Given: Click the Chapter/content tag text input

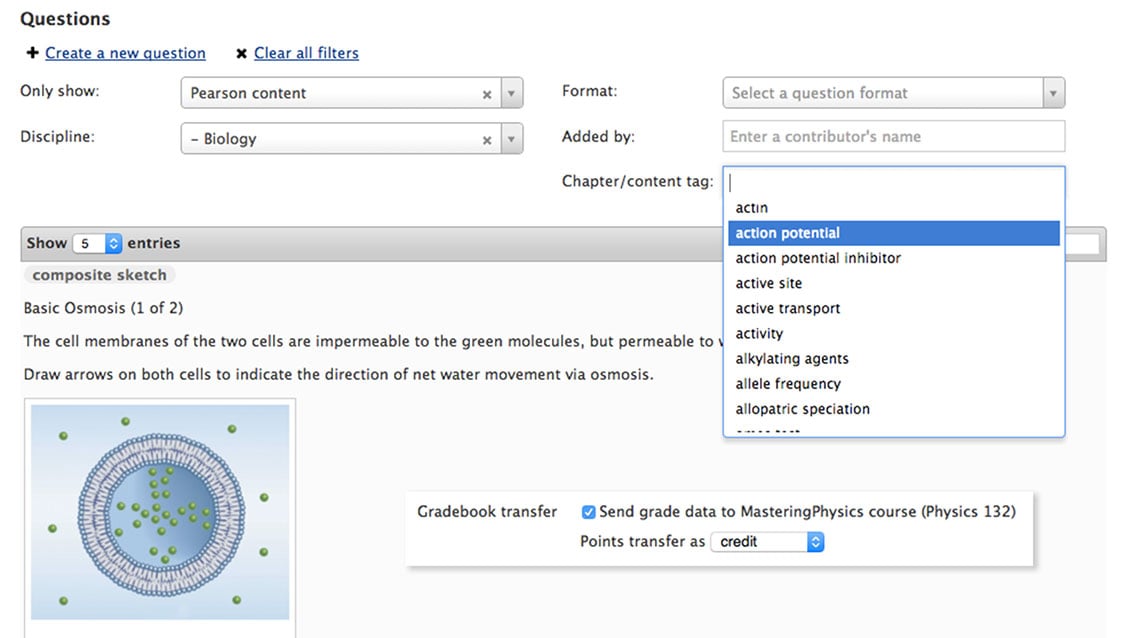Looking at the screenshot, I should click(x=893, y=182).
